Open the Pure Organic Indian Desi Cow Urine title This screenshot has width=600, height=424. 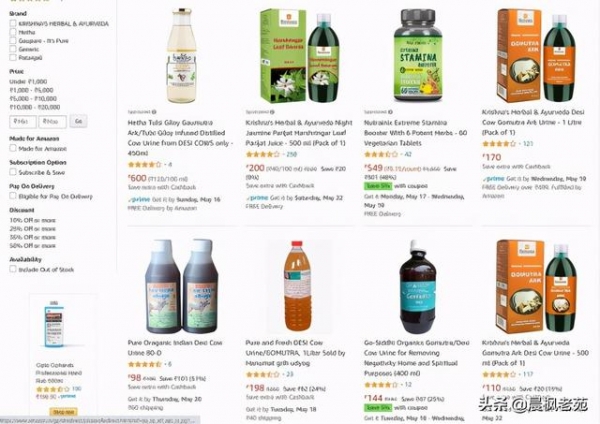[175, 347]
